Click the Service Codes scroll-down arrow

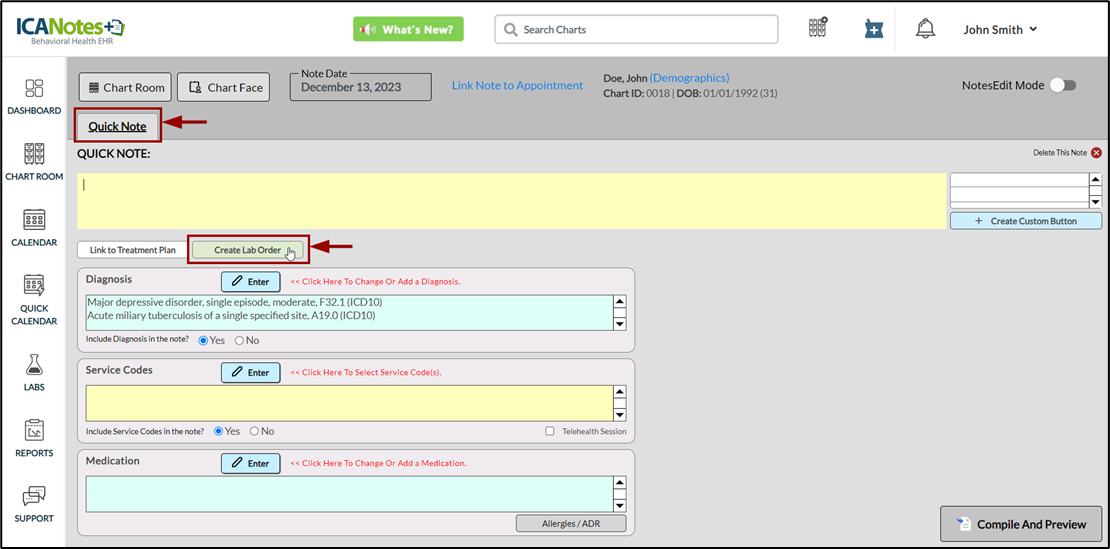[x=619, y=415]
